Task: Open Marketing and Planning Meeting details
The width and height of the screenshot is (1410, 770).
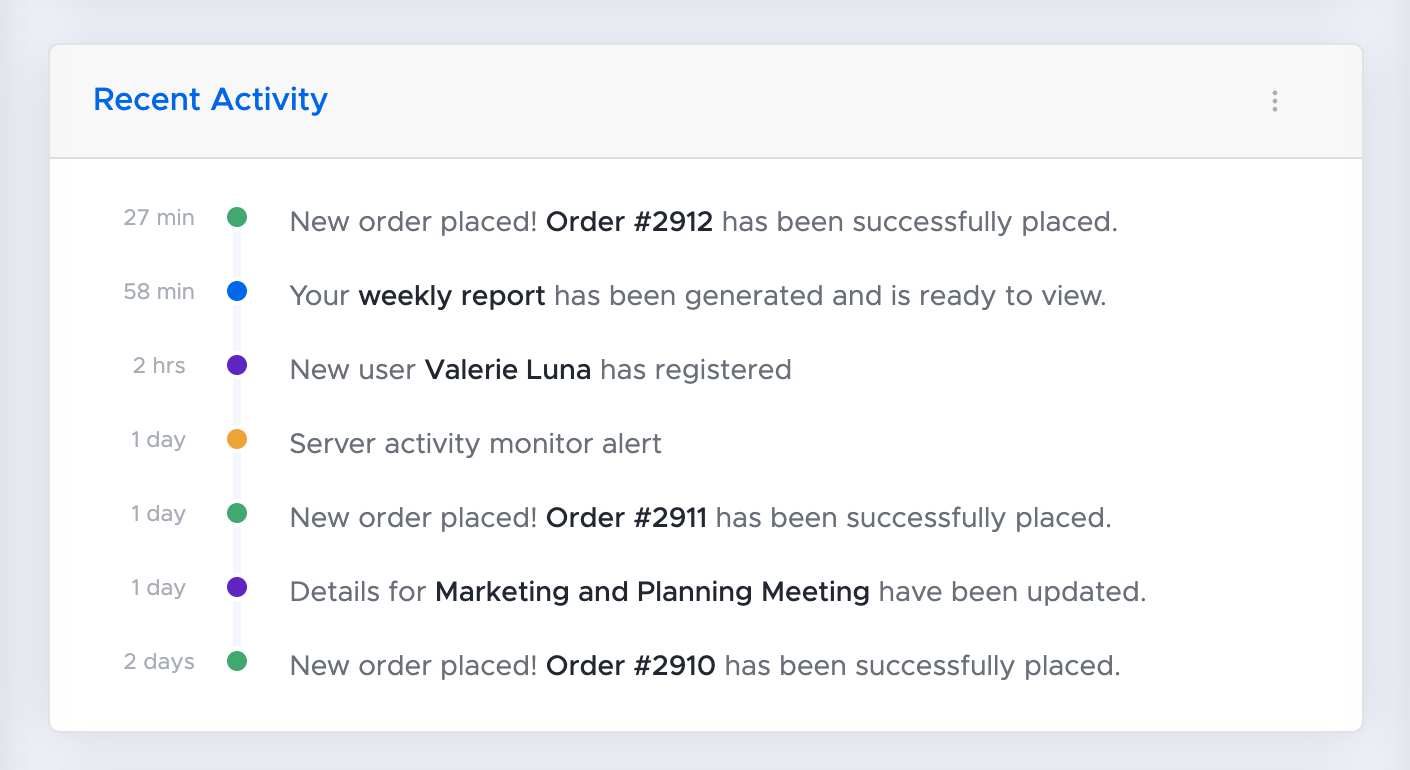Action: click(652, 591)
